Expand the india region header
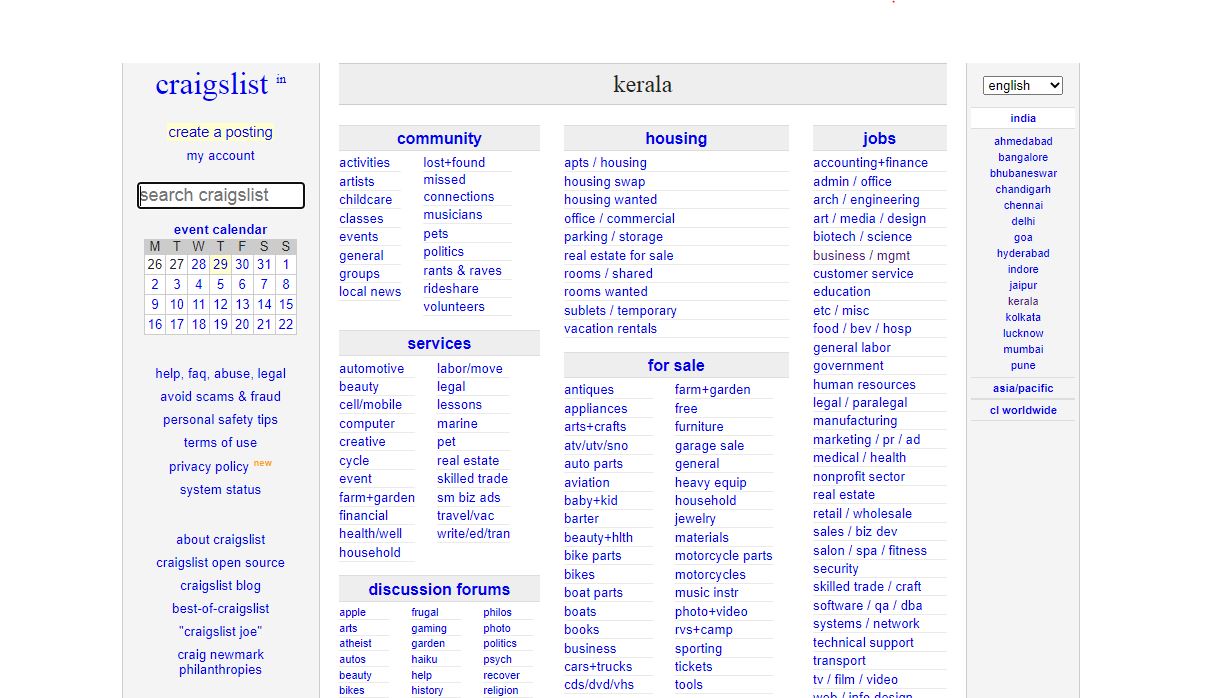The image size is (1216, 698). click(x=1023, y=118)
